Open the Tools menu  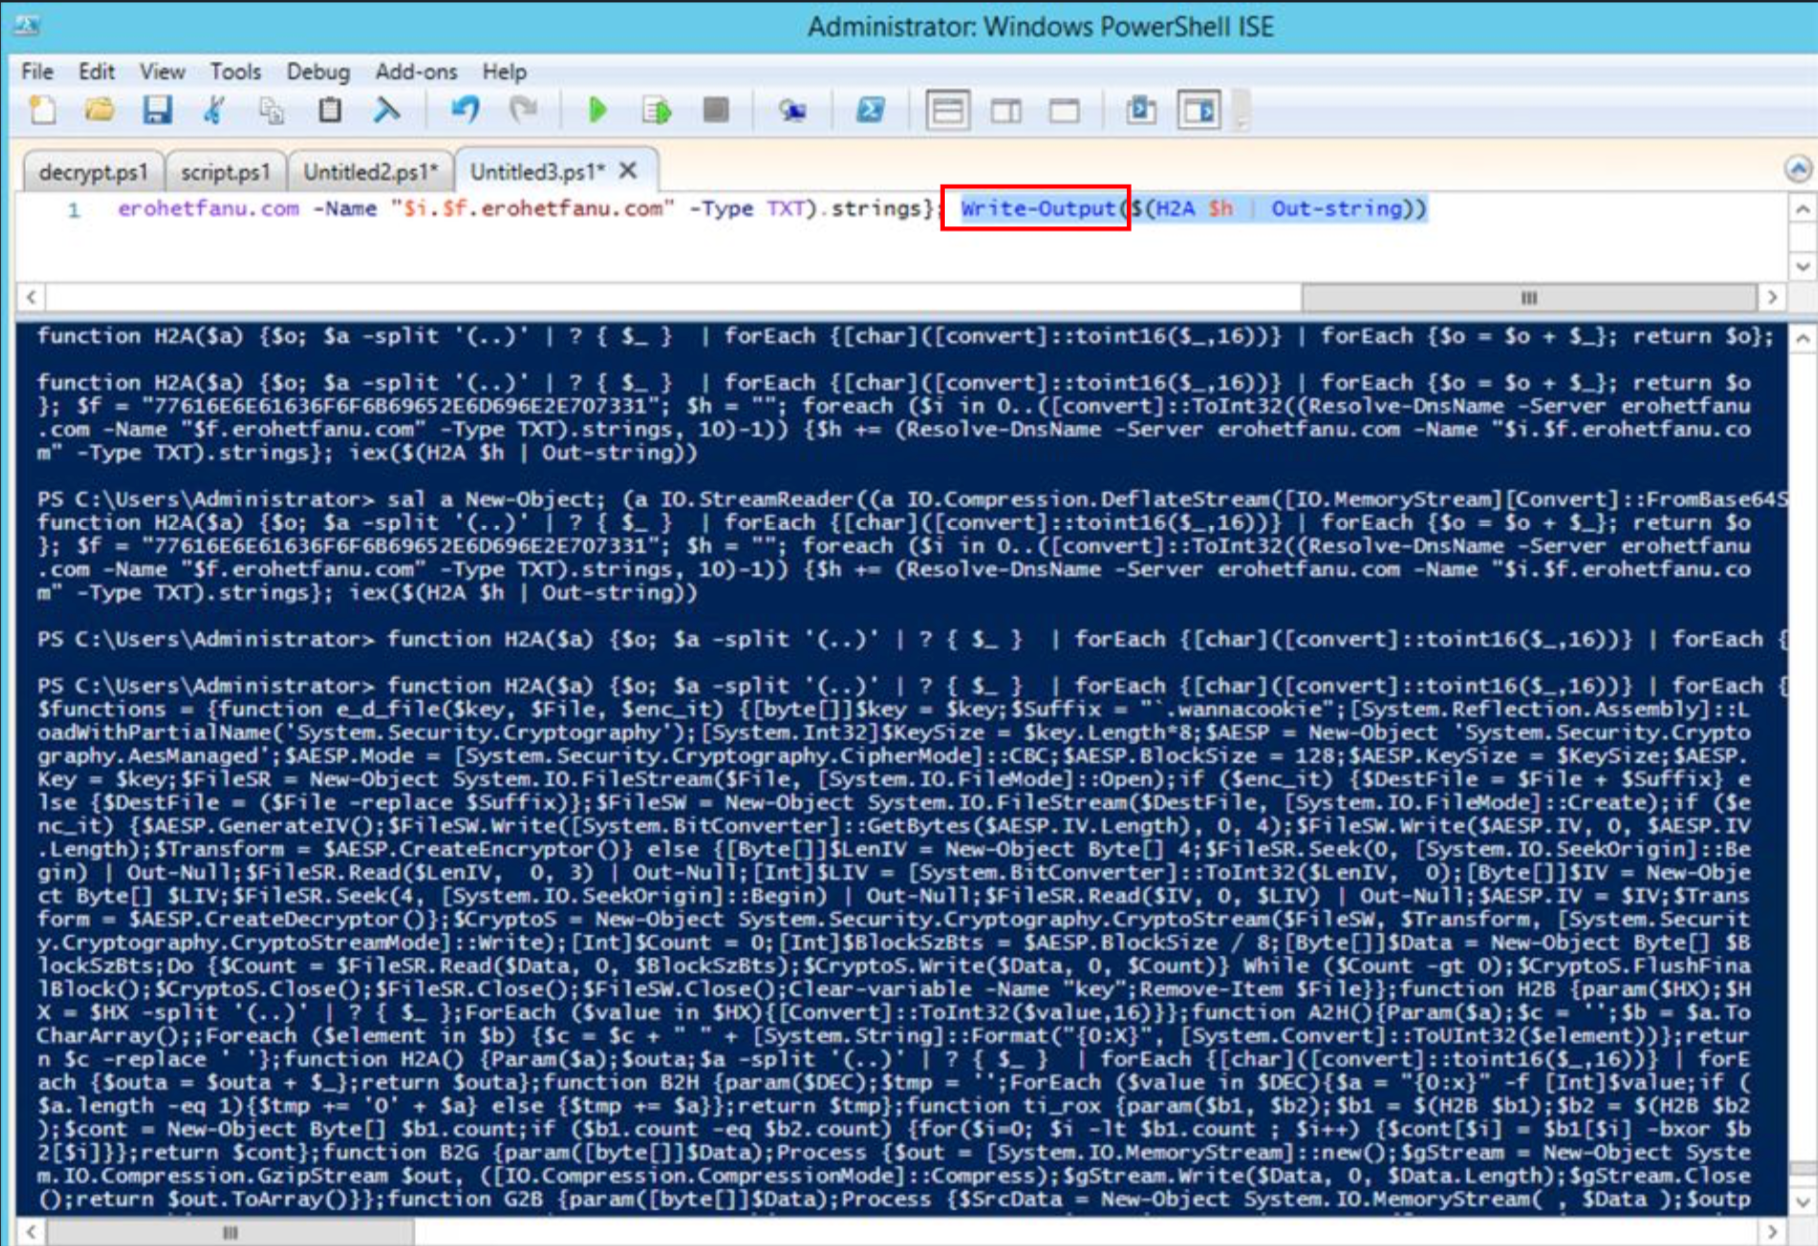point(235,72)
